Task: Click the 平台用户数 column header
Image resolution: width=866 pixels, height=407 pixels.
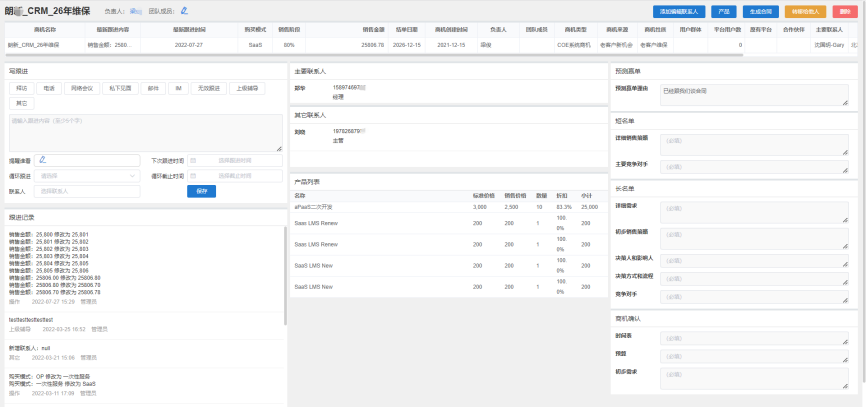Action: 726,30
